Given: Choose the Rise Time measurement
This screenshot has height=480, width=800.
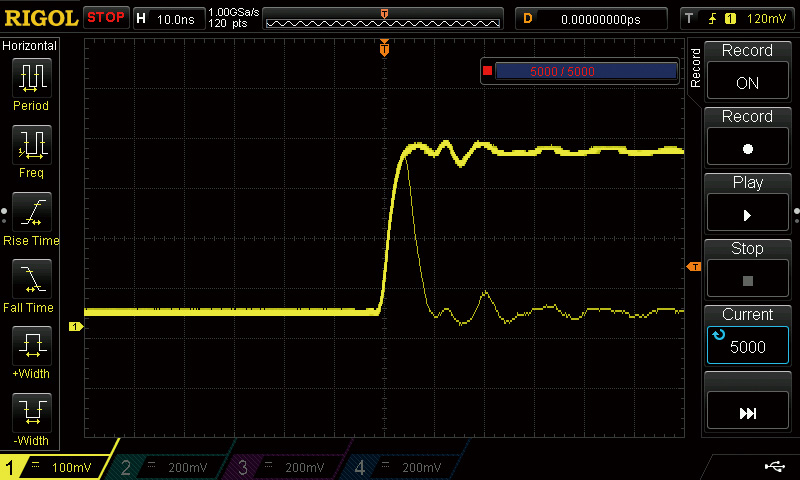Looking at the screenshot, I should [x=31, y=219].
